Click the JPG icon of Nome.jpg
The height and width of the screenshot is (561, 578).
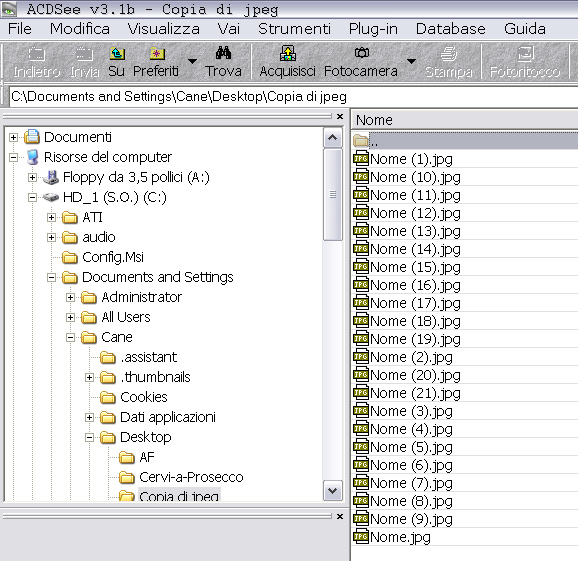pyautogui.click(x=361, y=537)
